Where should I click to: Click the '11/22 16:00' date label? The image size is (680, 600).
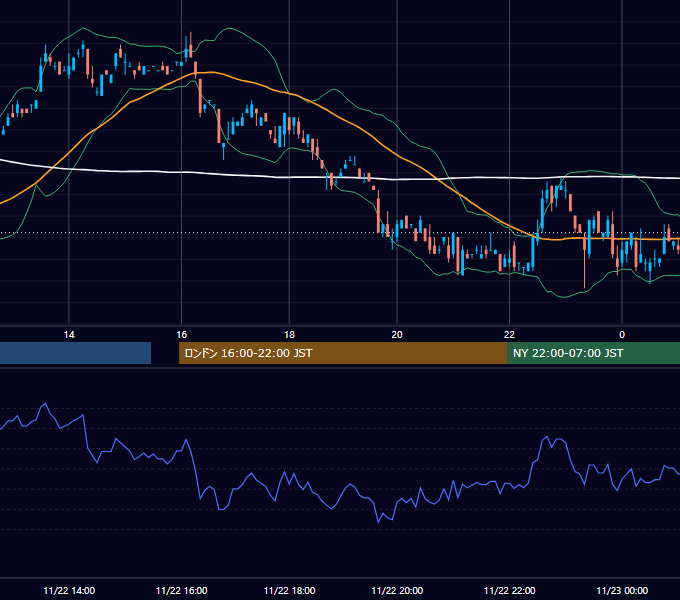[181, 590]
